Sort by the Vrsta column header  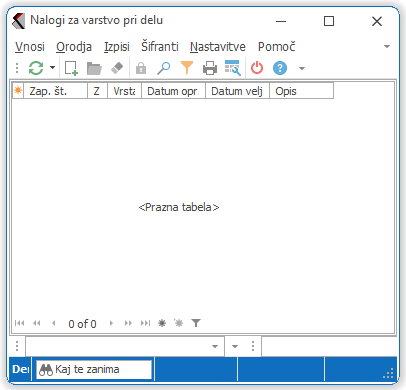[124, 91]
